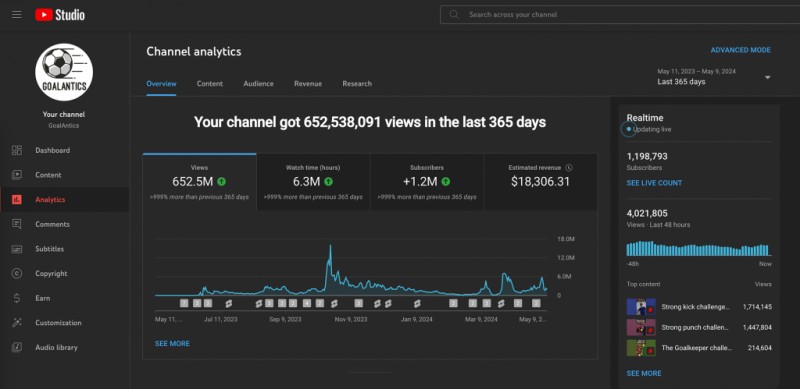This screenshot has height=389, width=800.
Task: Open the Earn sidebar section
Action: point(64,298)
